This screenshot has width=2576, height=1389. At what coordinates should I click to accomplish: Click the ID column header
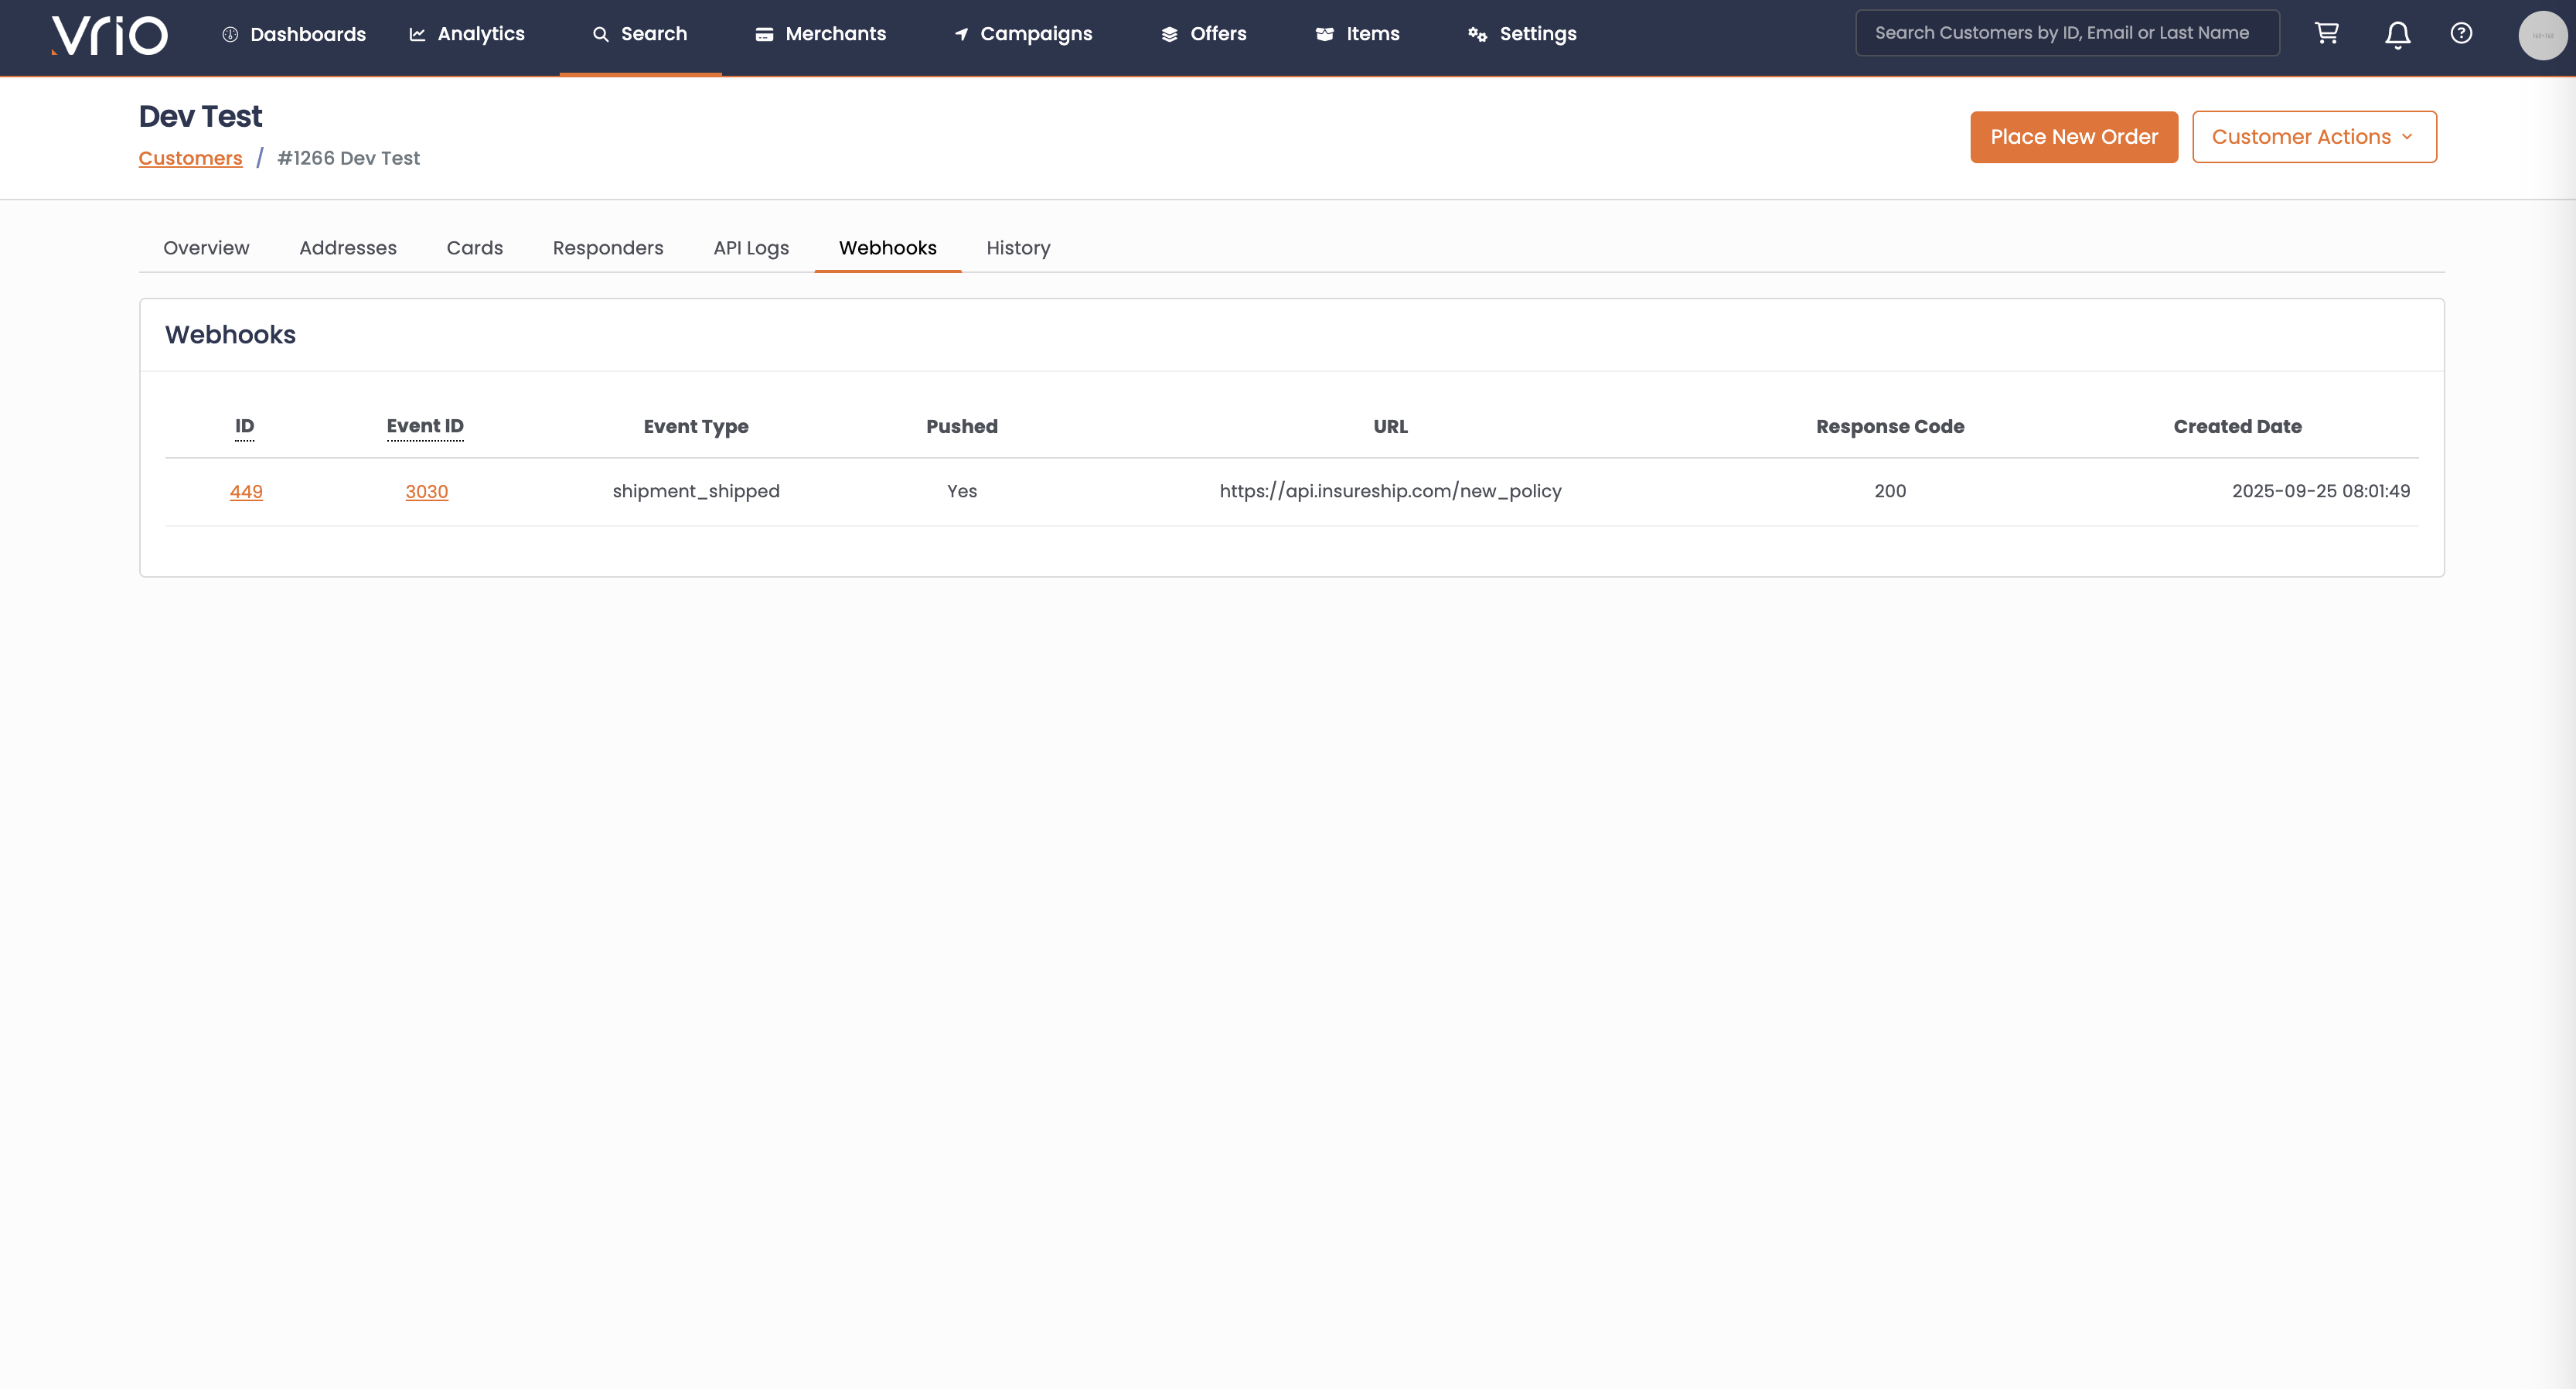pyautogui.click(x=245, y=427)
